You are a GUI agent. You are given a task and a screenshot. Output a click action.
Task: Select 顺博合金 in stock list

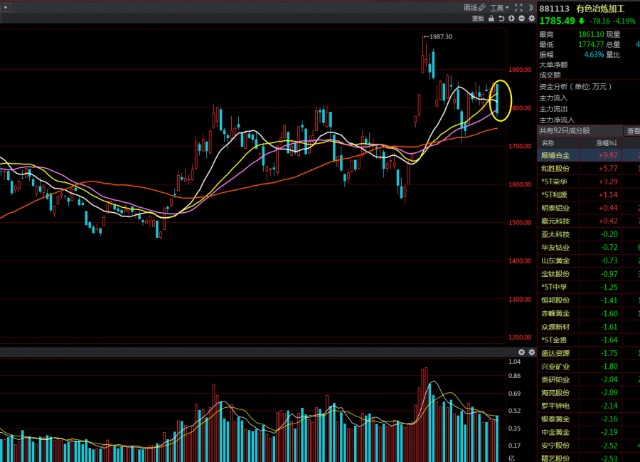pos(555,156)
